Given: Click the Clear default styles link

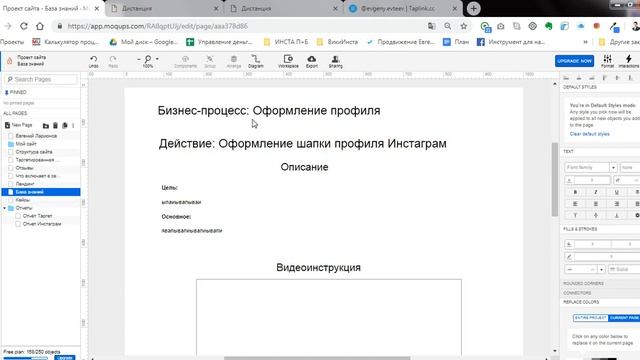Looking at the screenshot, I should coord(589,134).
